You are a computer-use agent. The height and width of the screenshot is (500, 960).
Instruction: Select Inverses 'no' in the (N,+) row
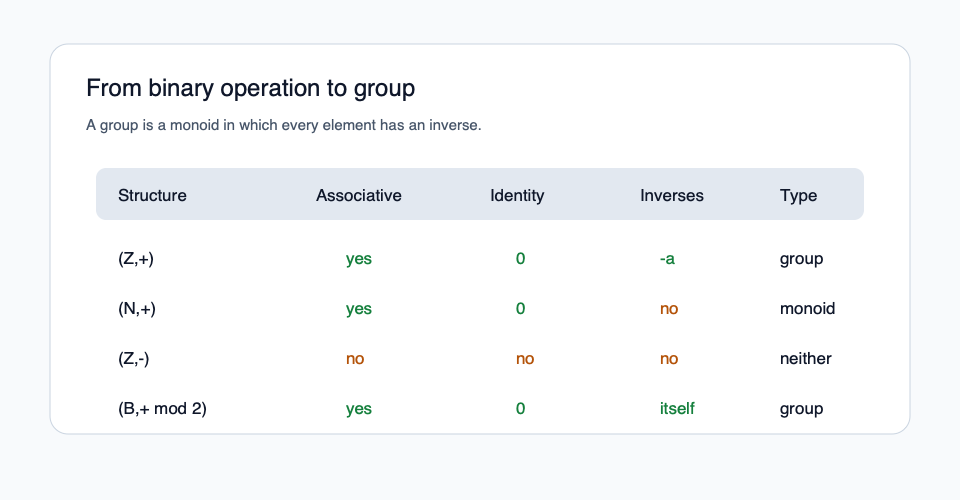click(x=669, y=309)
